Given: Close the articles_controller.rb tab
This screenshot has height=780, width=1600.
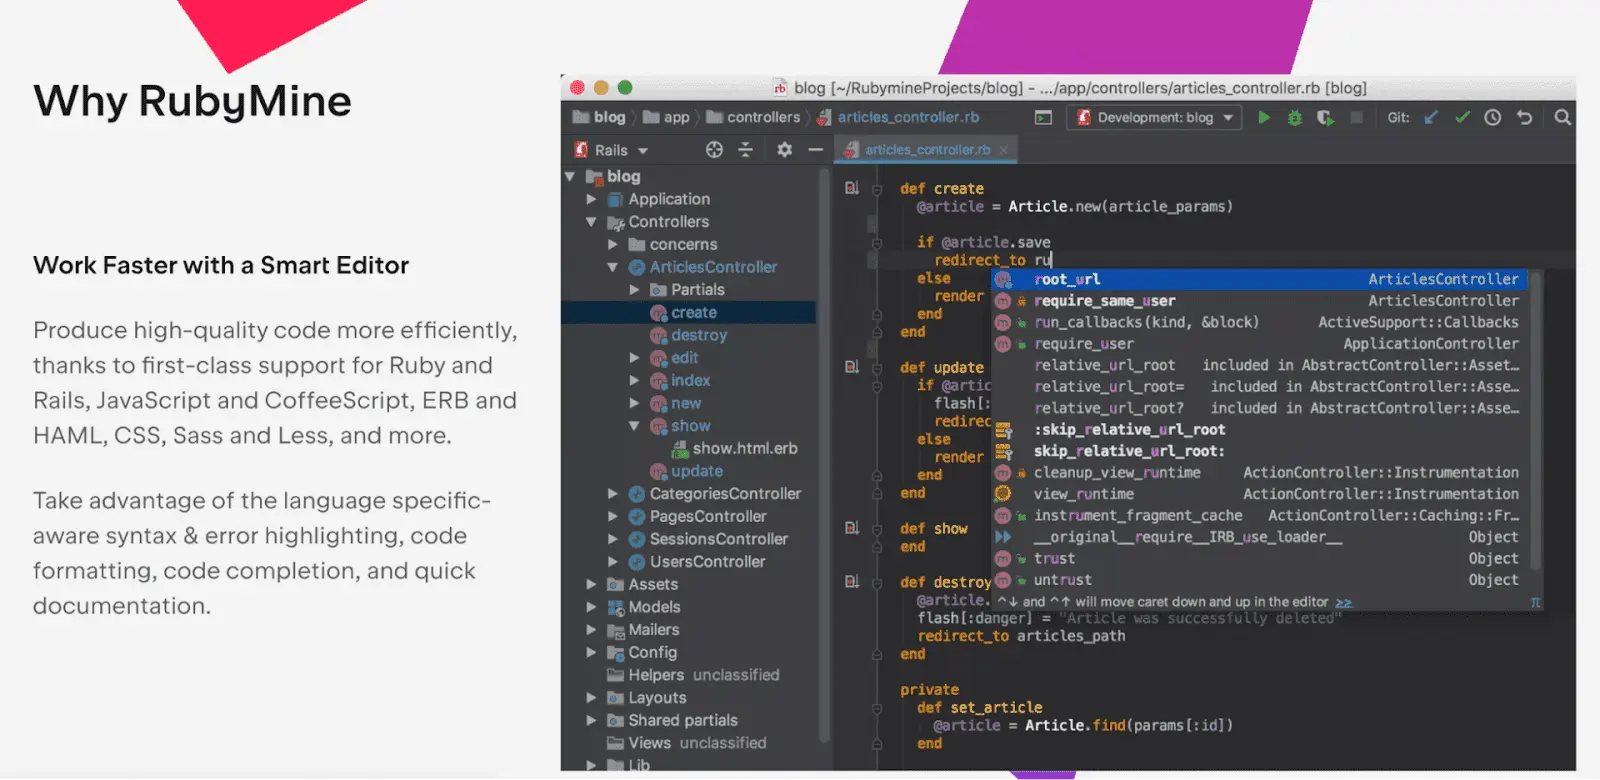Looking at the screenshot, I should pyautogui.click(x=1004, y=150).
